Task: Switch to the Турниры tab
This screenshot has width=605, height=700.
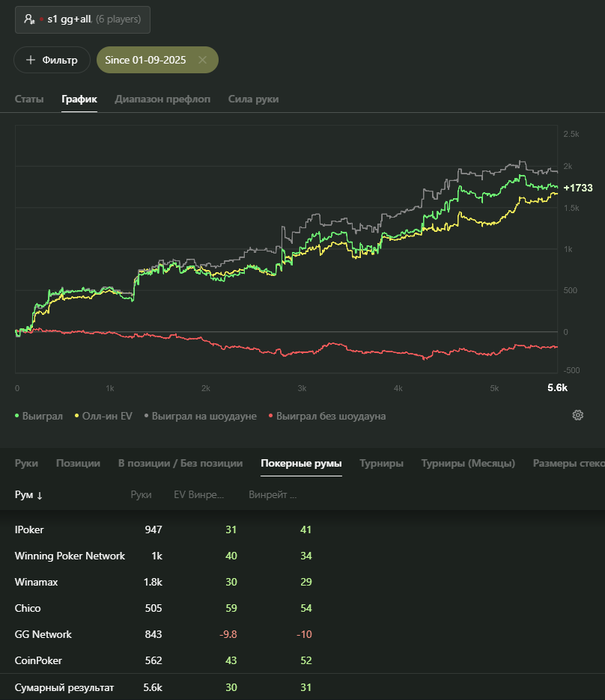Action: click(x=382, y=463)
